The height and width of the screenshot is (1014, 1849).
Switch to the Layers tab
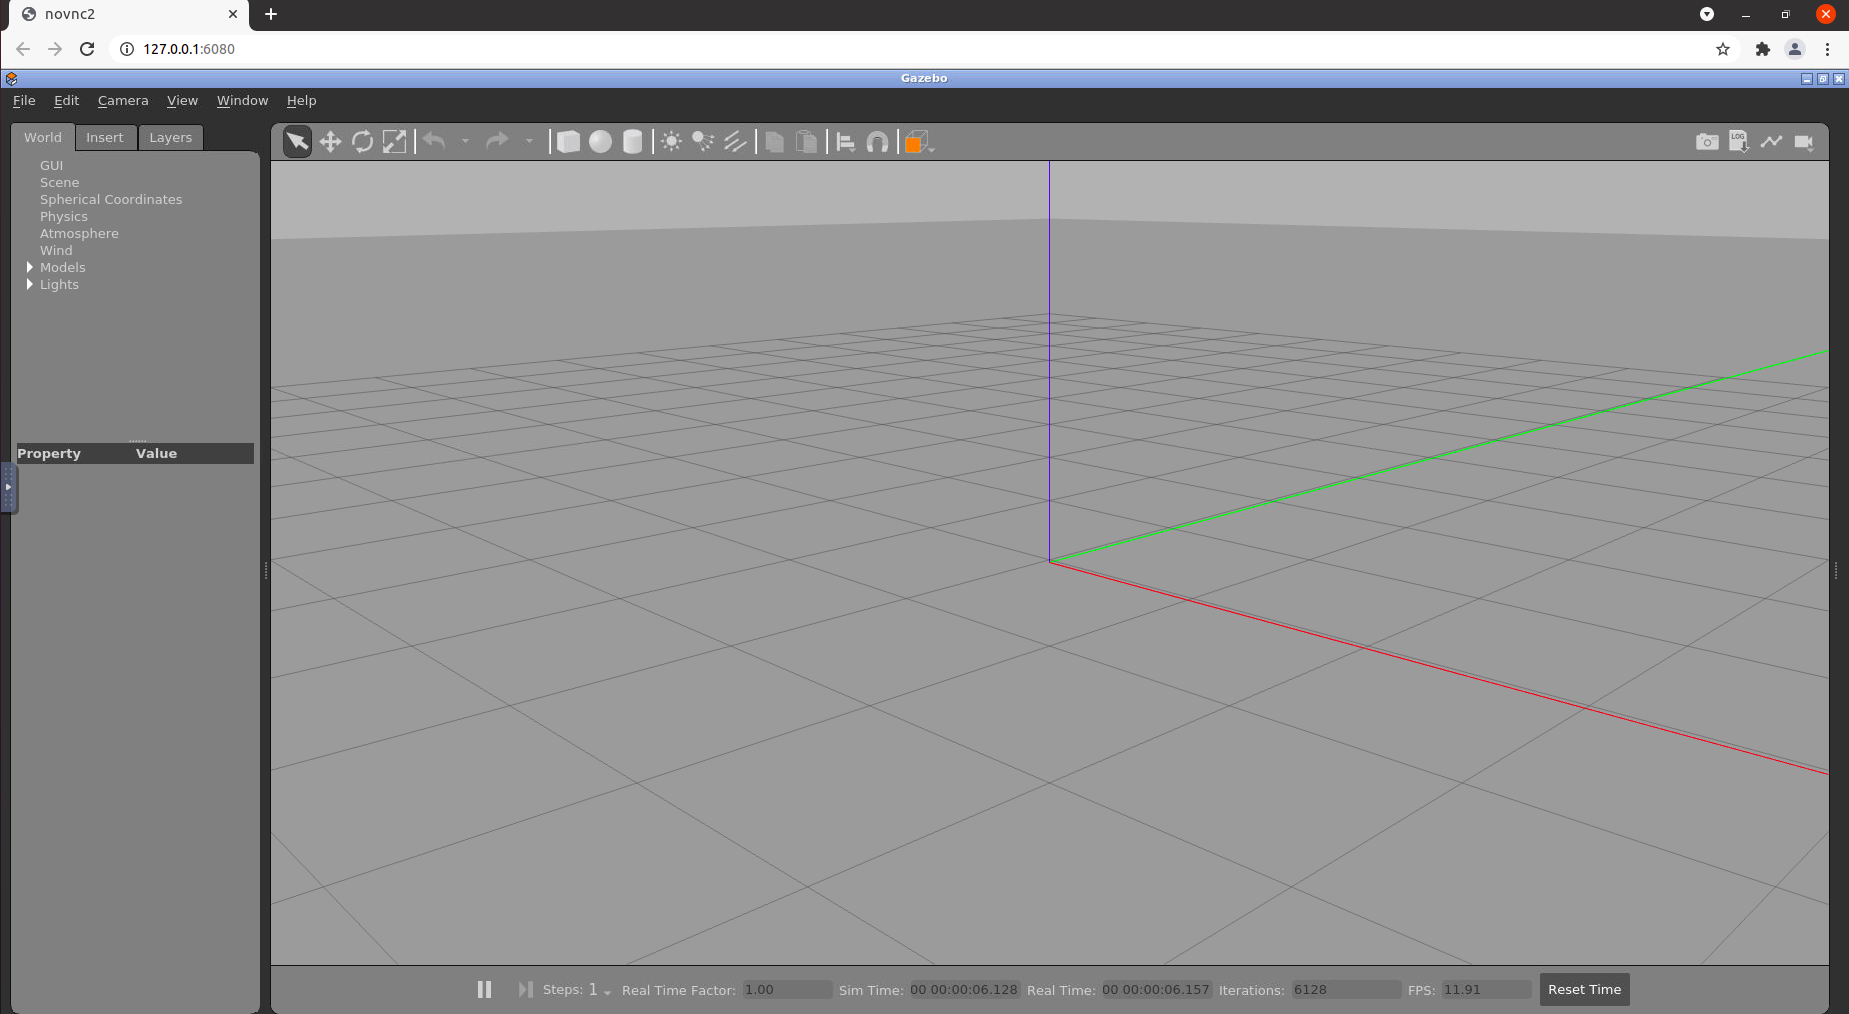tap(170, 138)
